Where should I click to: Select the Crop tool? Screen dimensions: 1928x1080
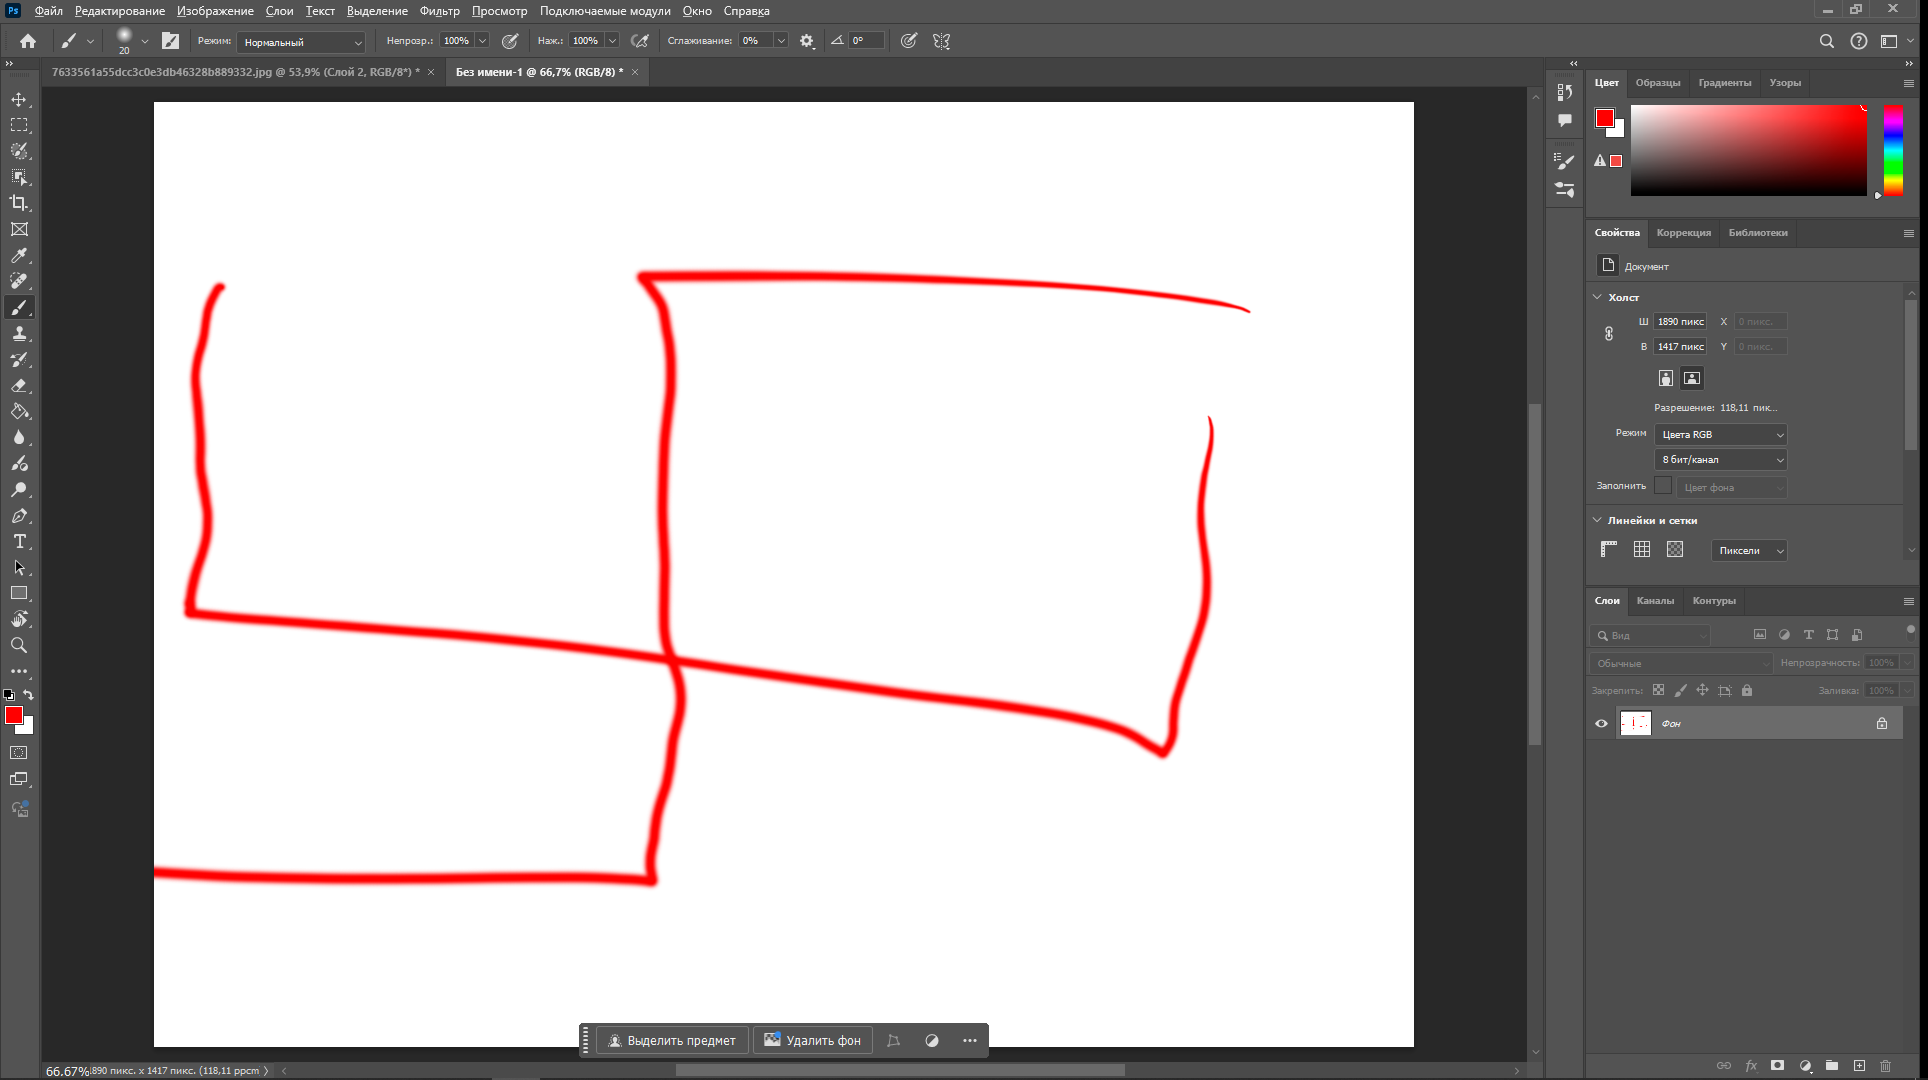click(19, 203)
